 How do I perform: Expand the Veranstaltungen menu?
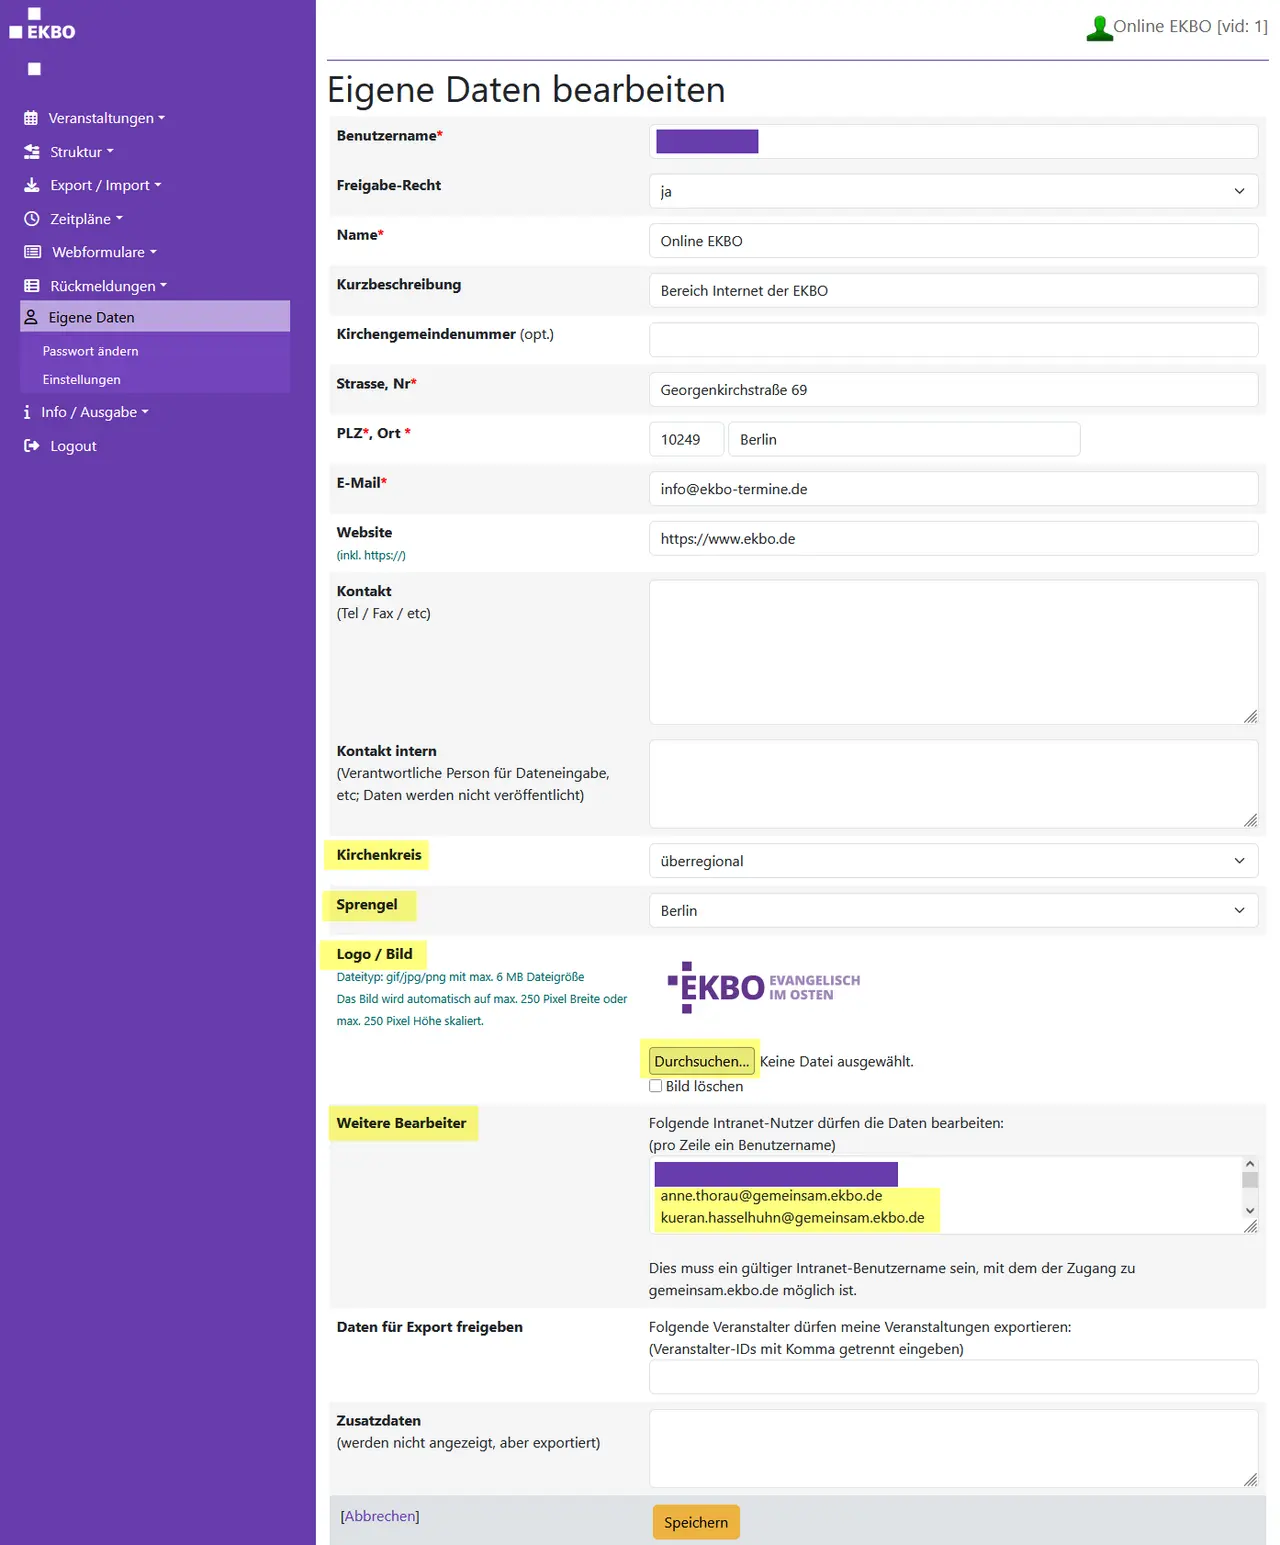point(107,118)
